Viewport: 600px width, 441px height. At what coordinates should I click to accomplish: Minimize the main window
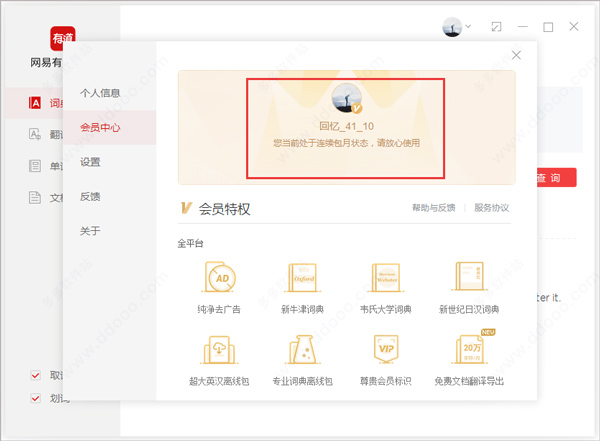tap(523, 27)
